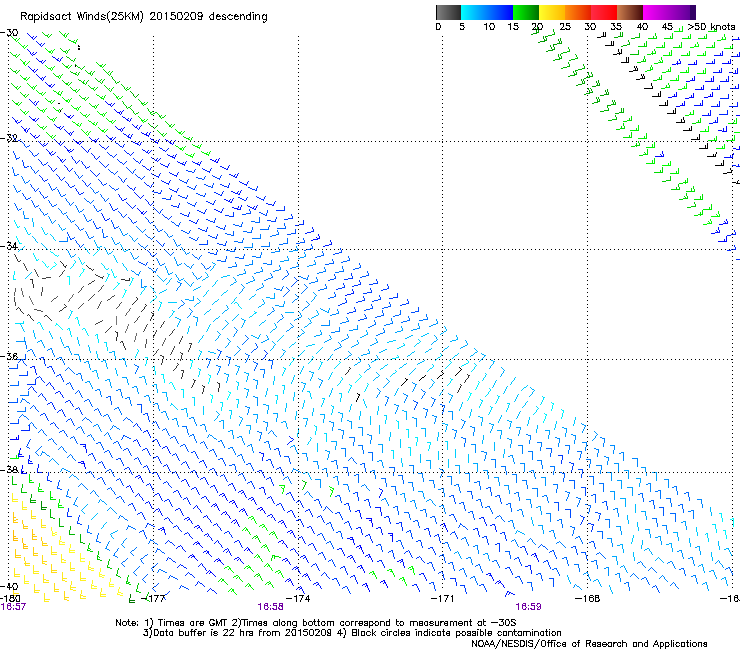Click the purple 16:58 time label
Image resolution: width=740 pixels, height=650 pixels.
(270, 607)
